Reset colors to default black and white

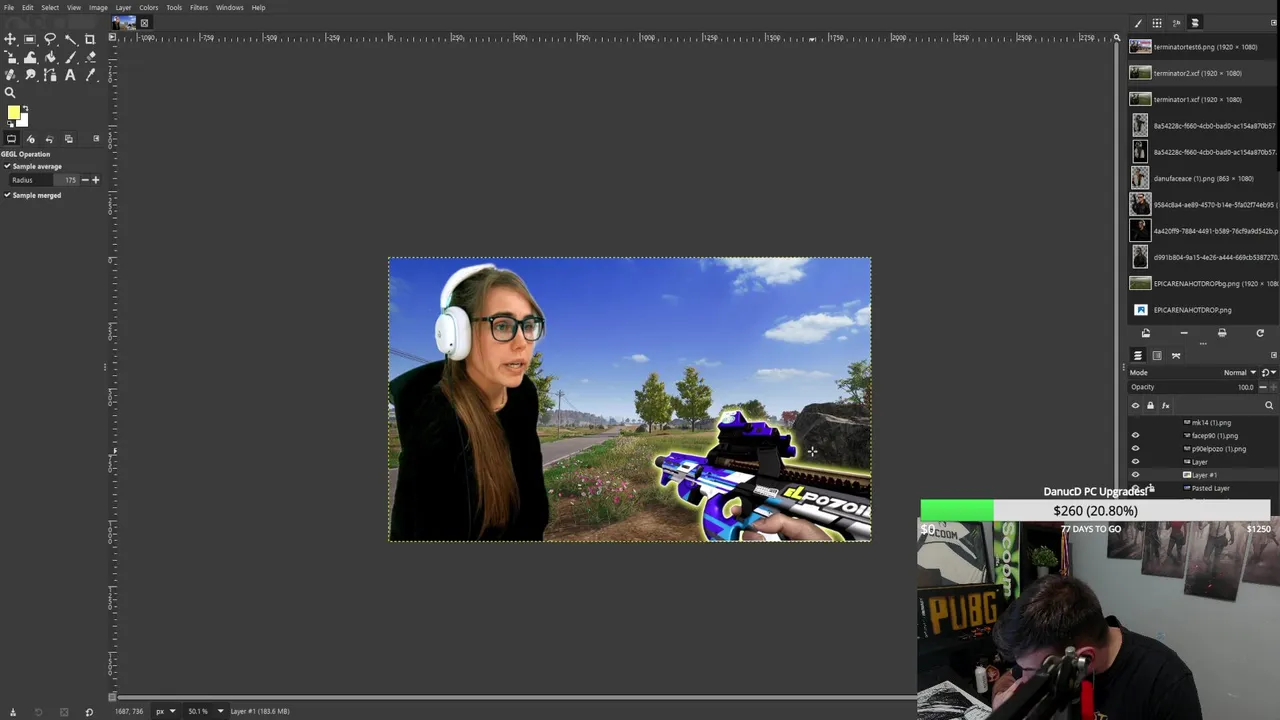(10, 123)
